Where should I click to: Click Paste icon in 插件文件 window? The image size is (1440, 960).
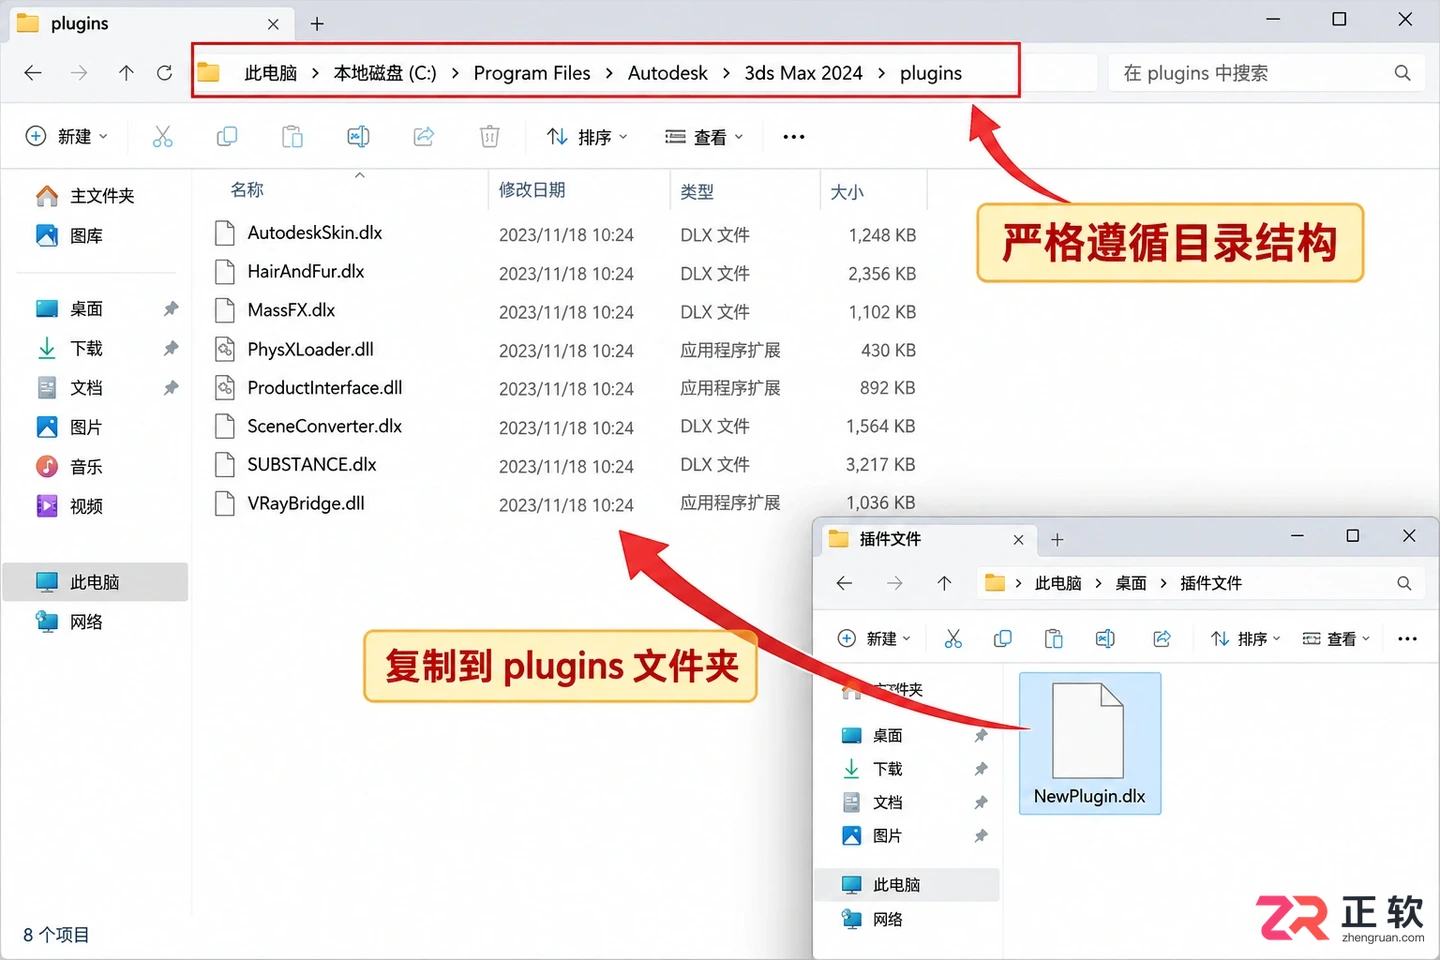pyautogui.click(x=1053, y=639)
